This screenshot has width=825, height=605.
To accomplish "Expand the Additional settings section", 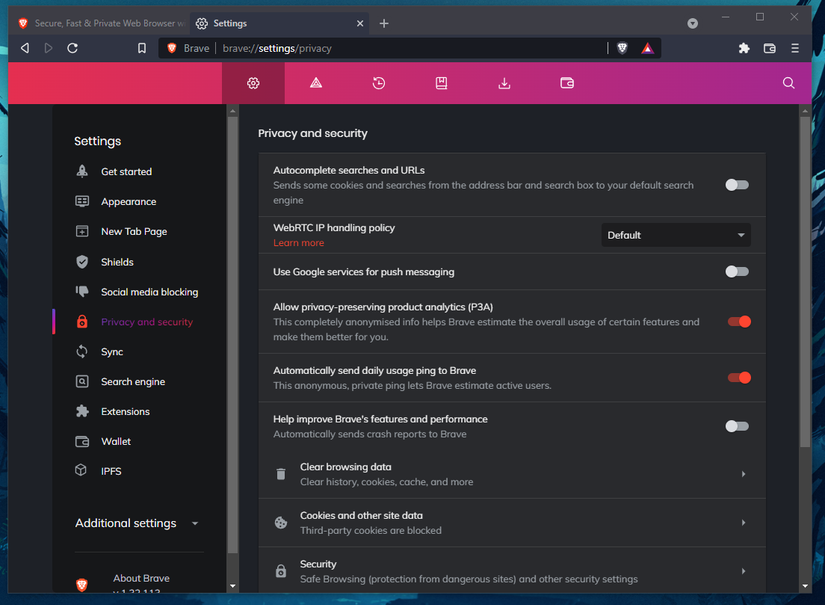I will pos(136,523).
